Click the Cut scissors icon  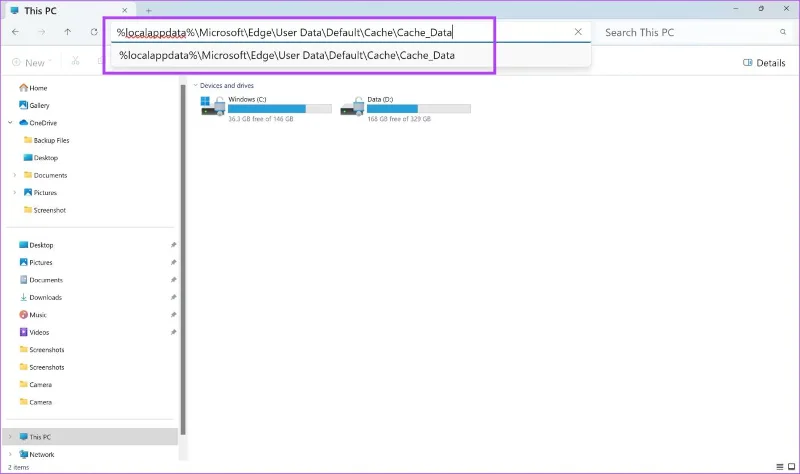pyautogui.click(x=76, y=61)
